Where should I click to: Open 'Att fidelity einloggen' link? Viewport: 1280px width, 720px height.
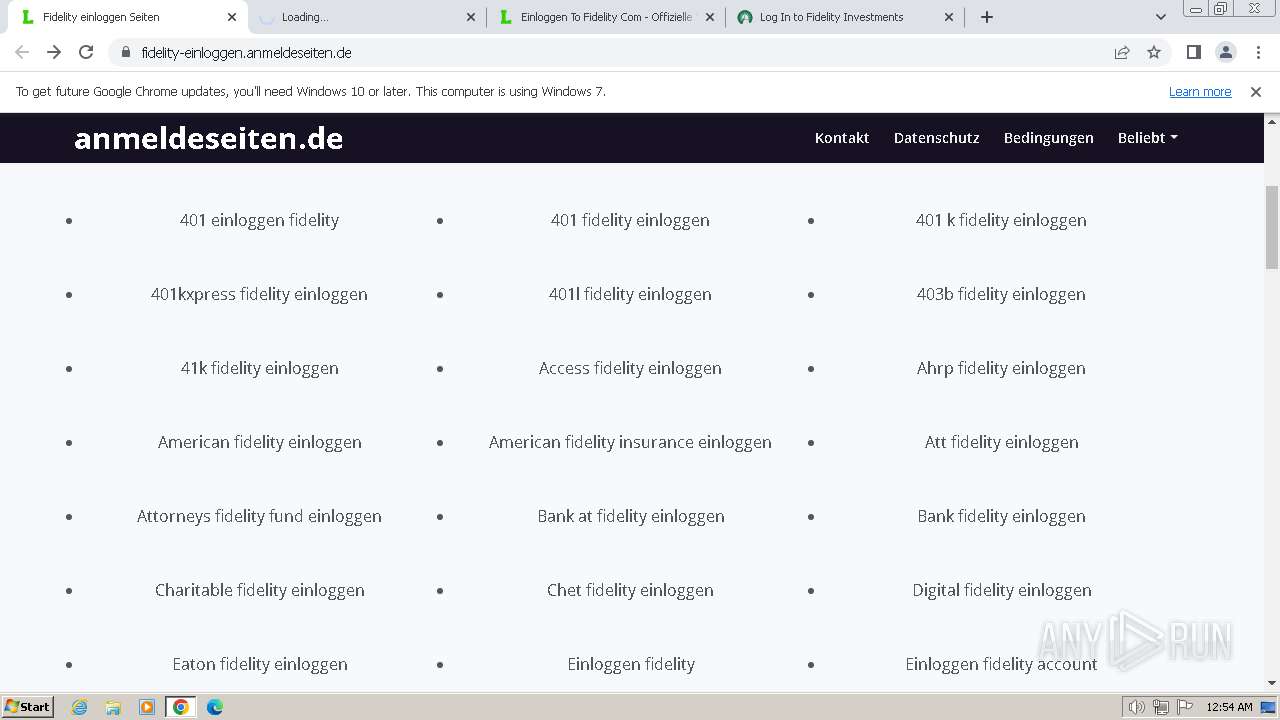[x=1001, y=442]
